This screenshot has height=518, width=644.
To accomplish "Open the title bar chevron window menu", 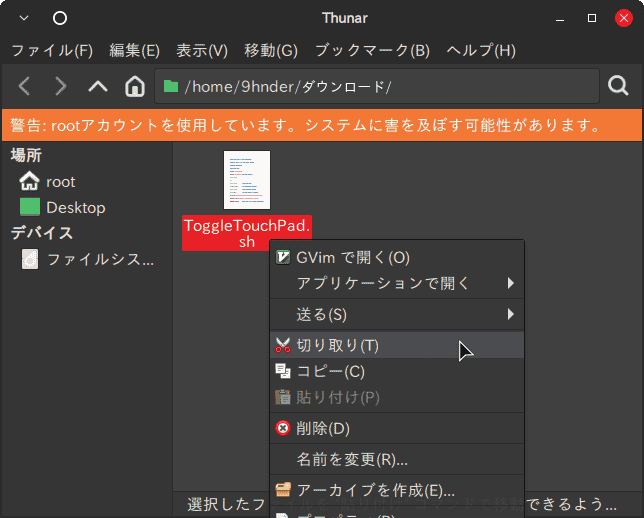I will point(24,18).
